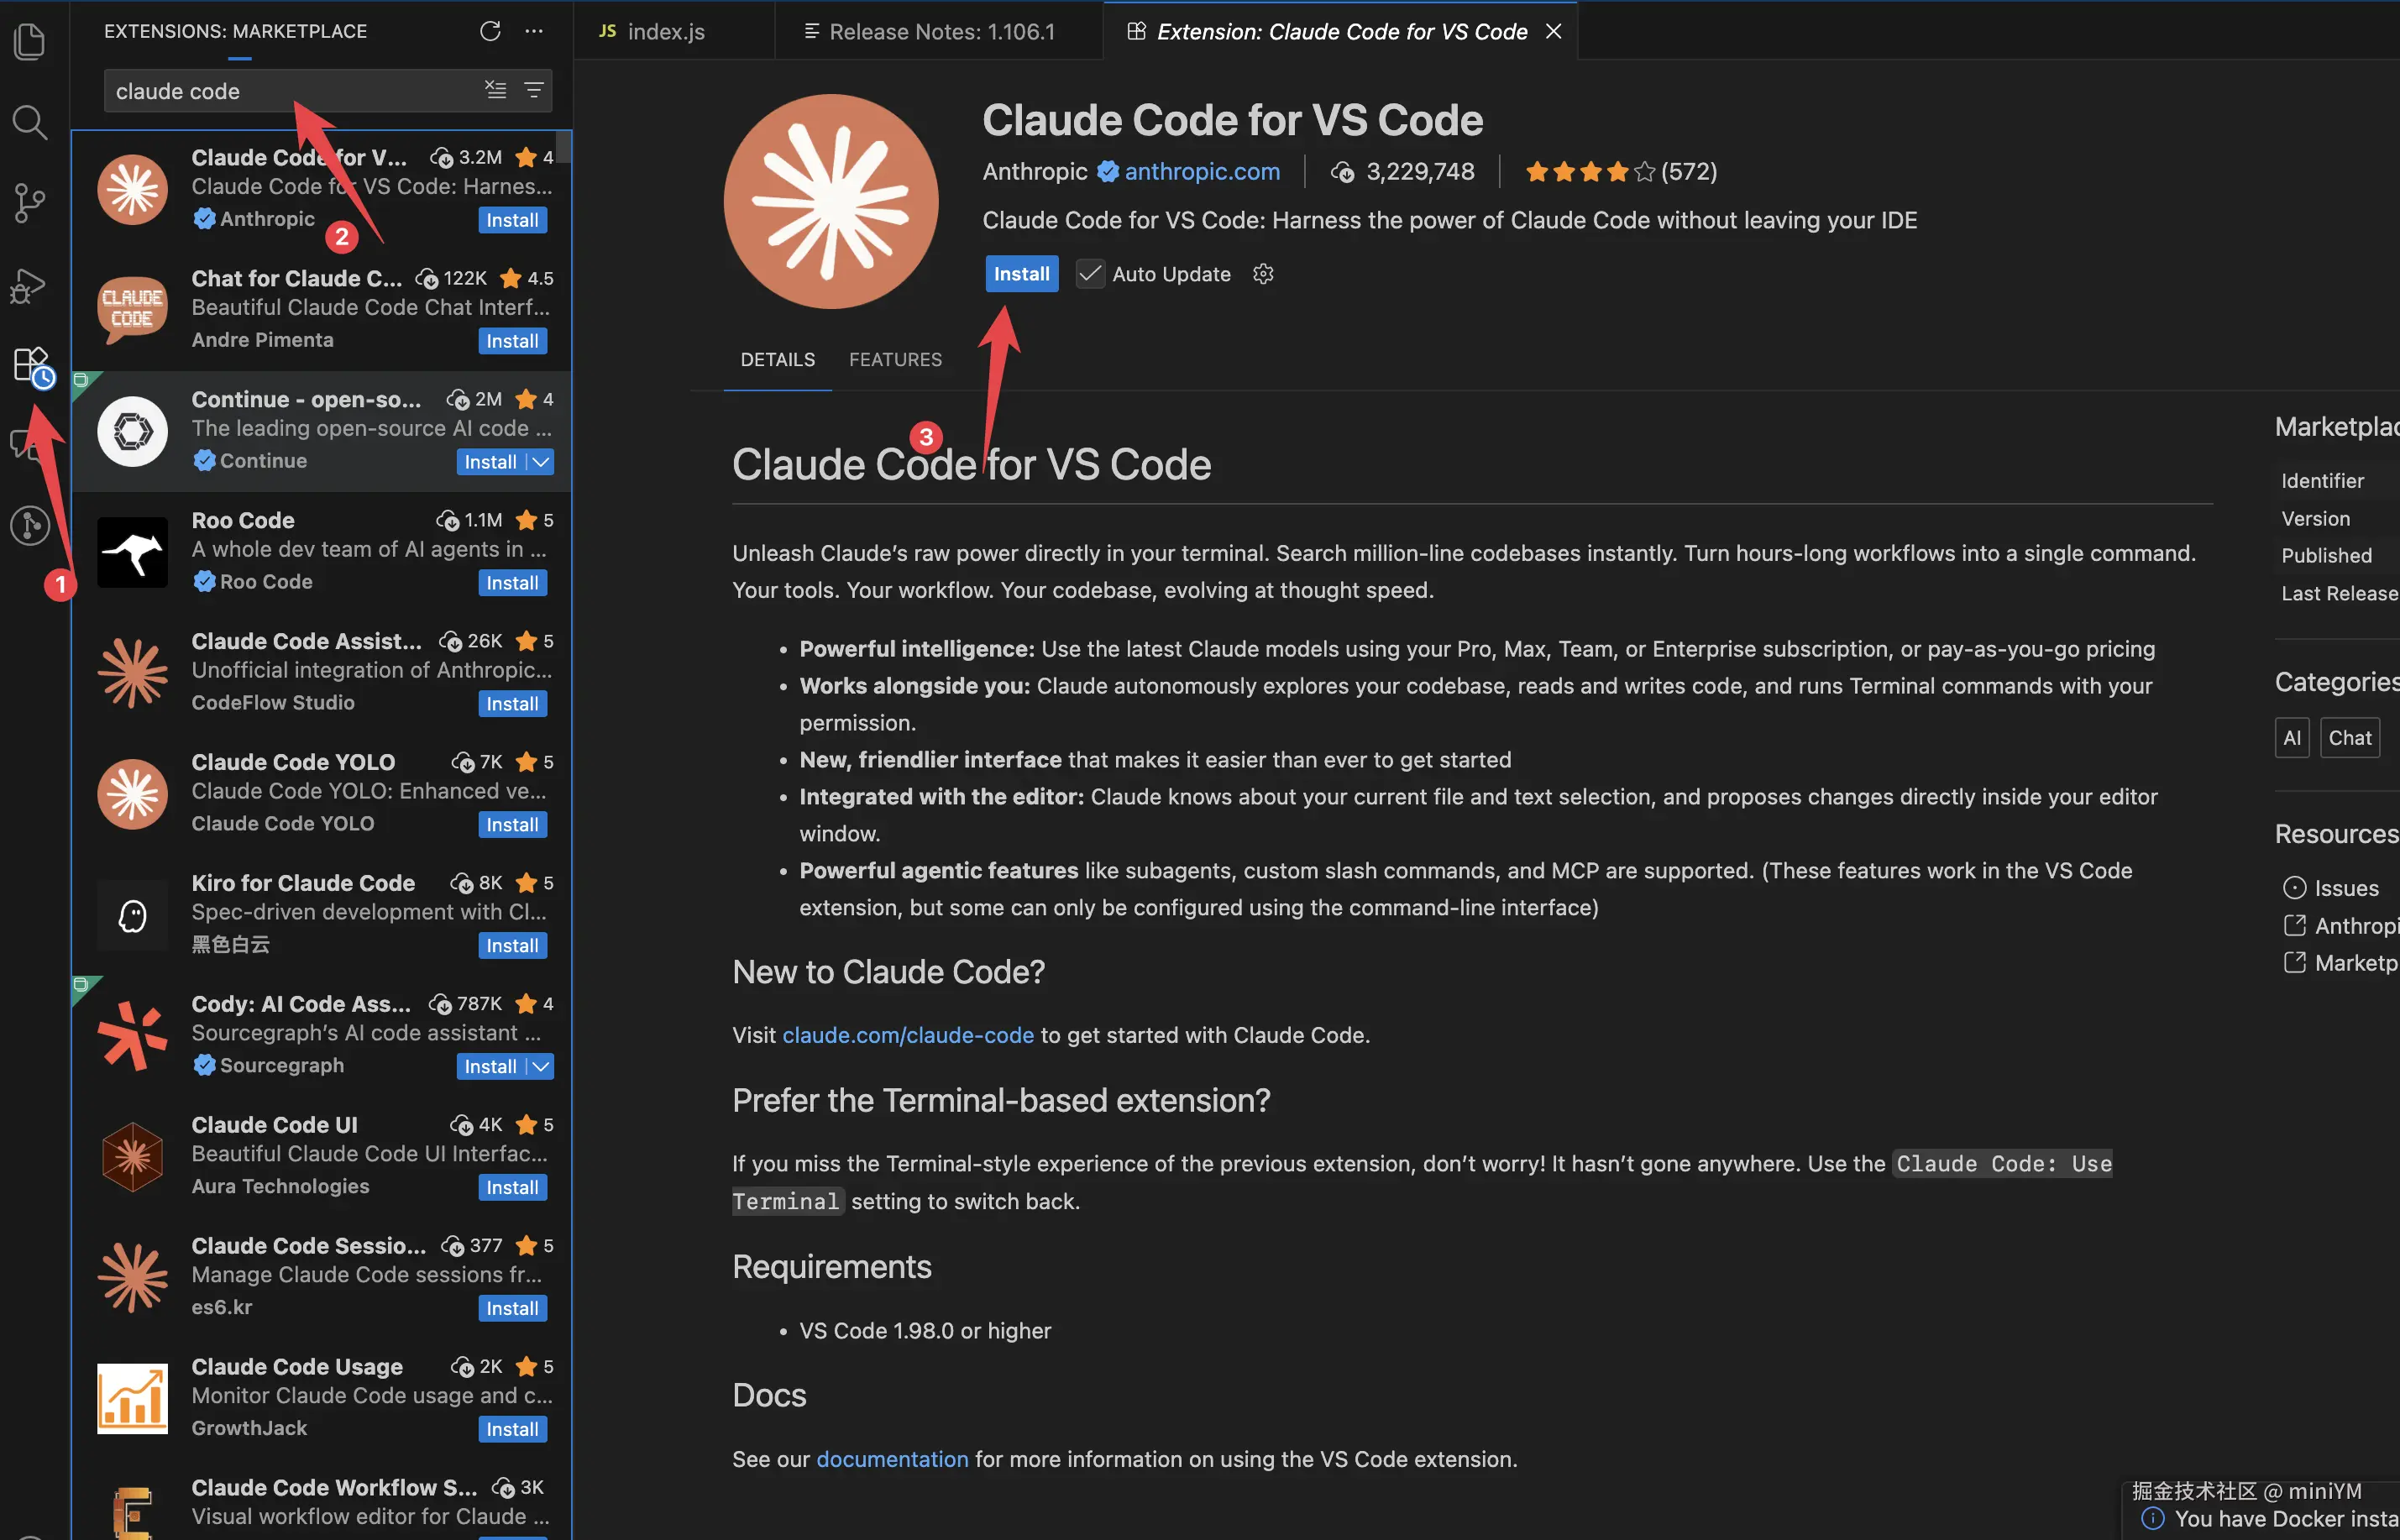Screen dimensions: 2400x1540
Task: Open the Explorer view in activity bar
Action: pos(30,42)
